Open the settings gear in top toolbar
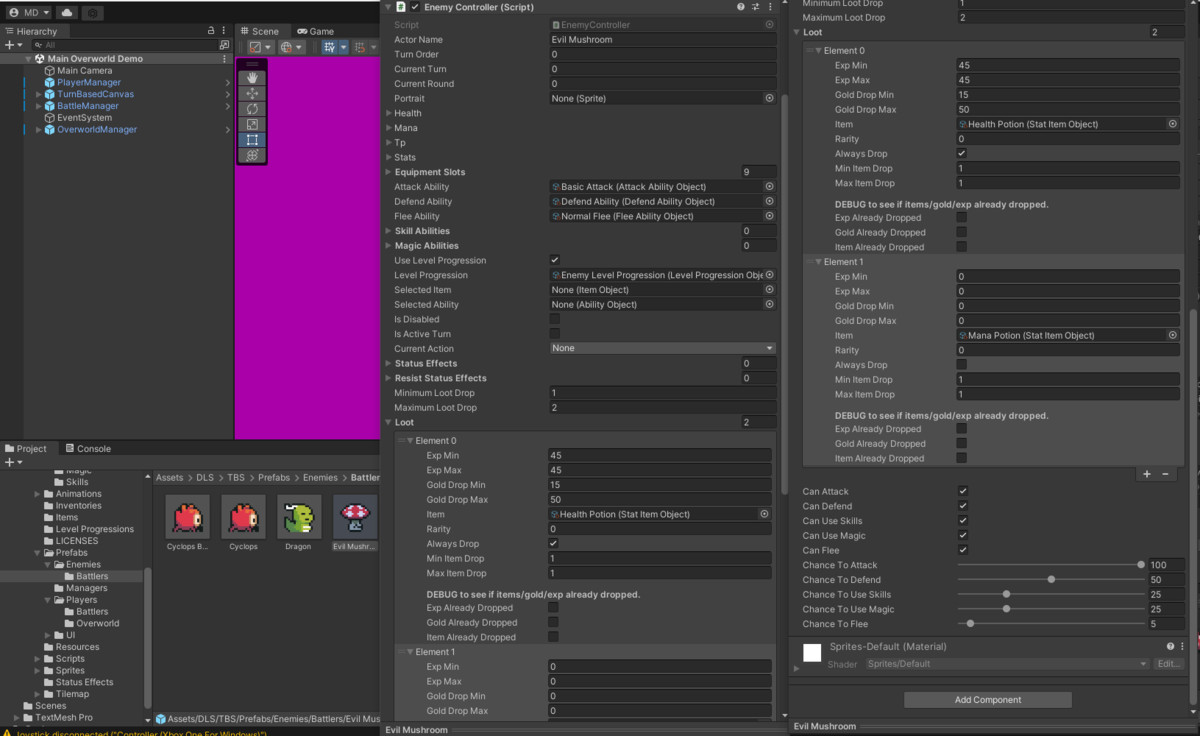 pyautogui.click(x=92, y=13)
